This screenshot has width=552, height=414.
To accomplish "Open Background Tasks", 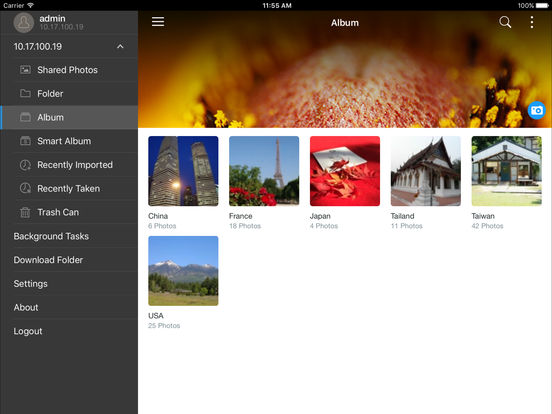I will 69,236.
